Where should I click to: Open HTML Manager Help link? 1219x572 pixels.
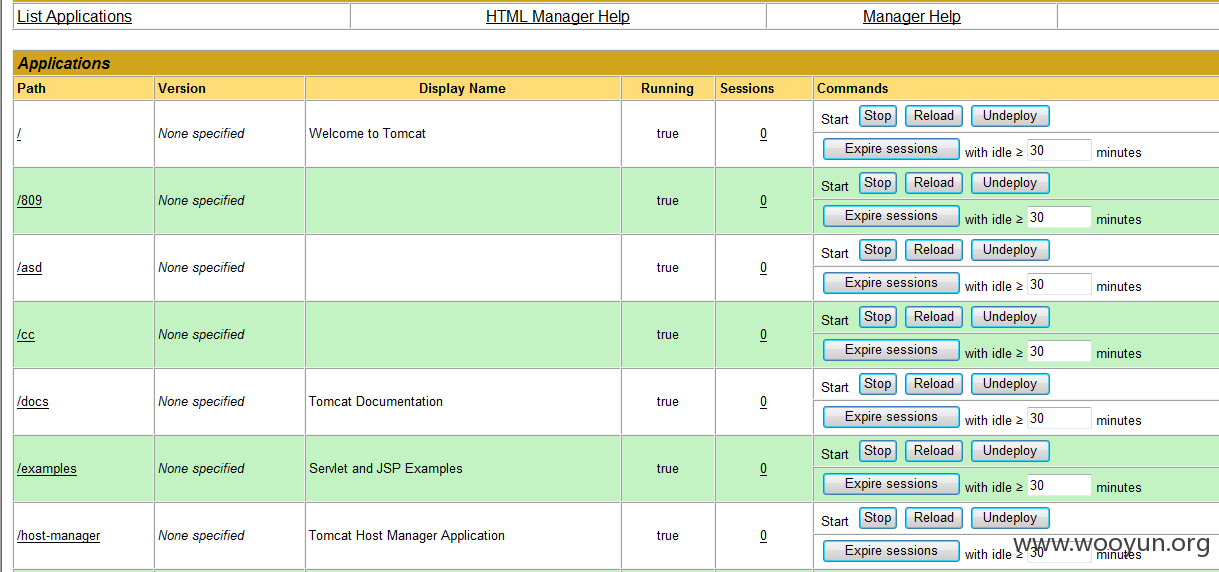tap(558, 17)
